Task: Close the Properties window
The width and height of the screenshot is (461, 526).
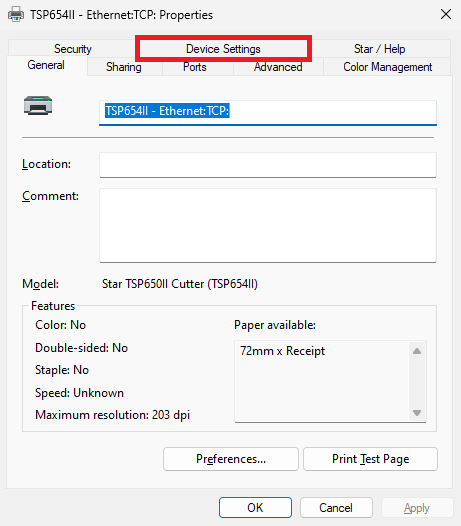Action: (x=446, y=14)
